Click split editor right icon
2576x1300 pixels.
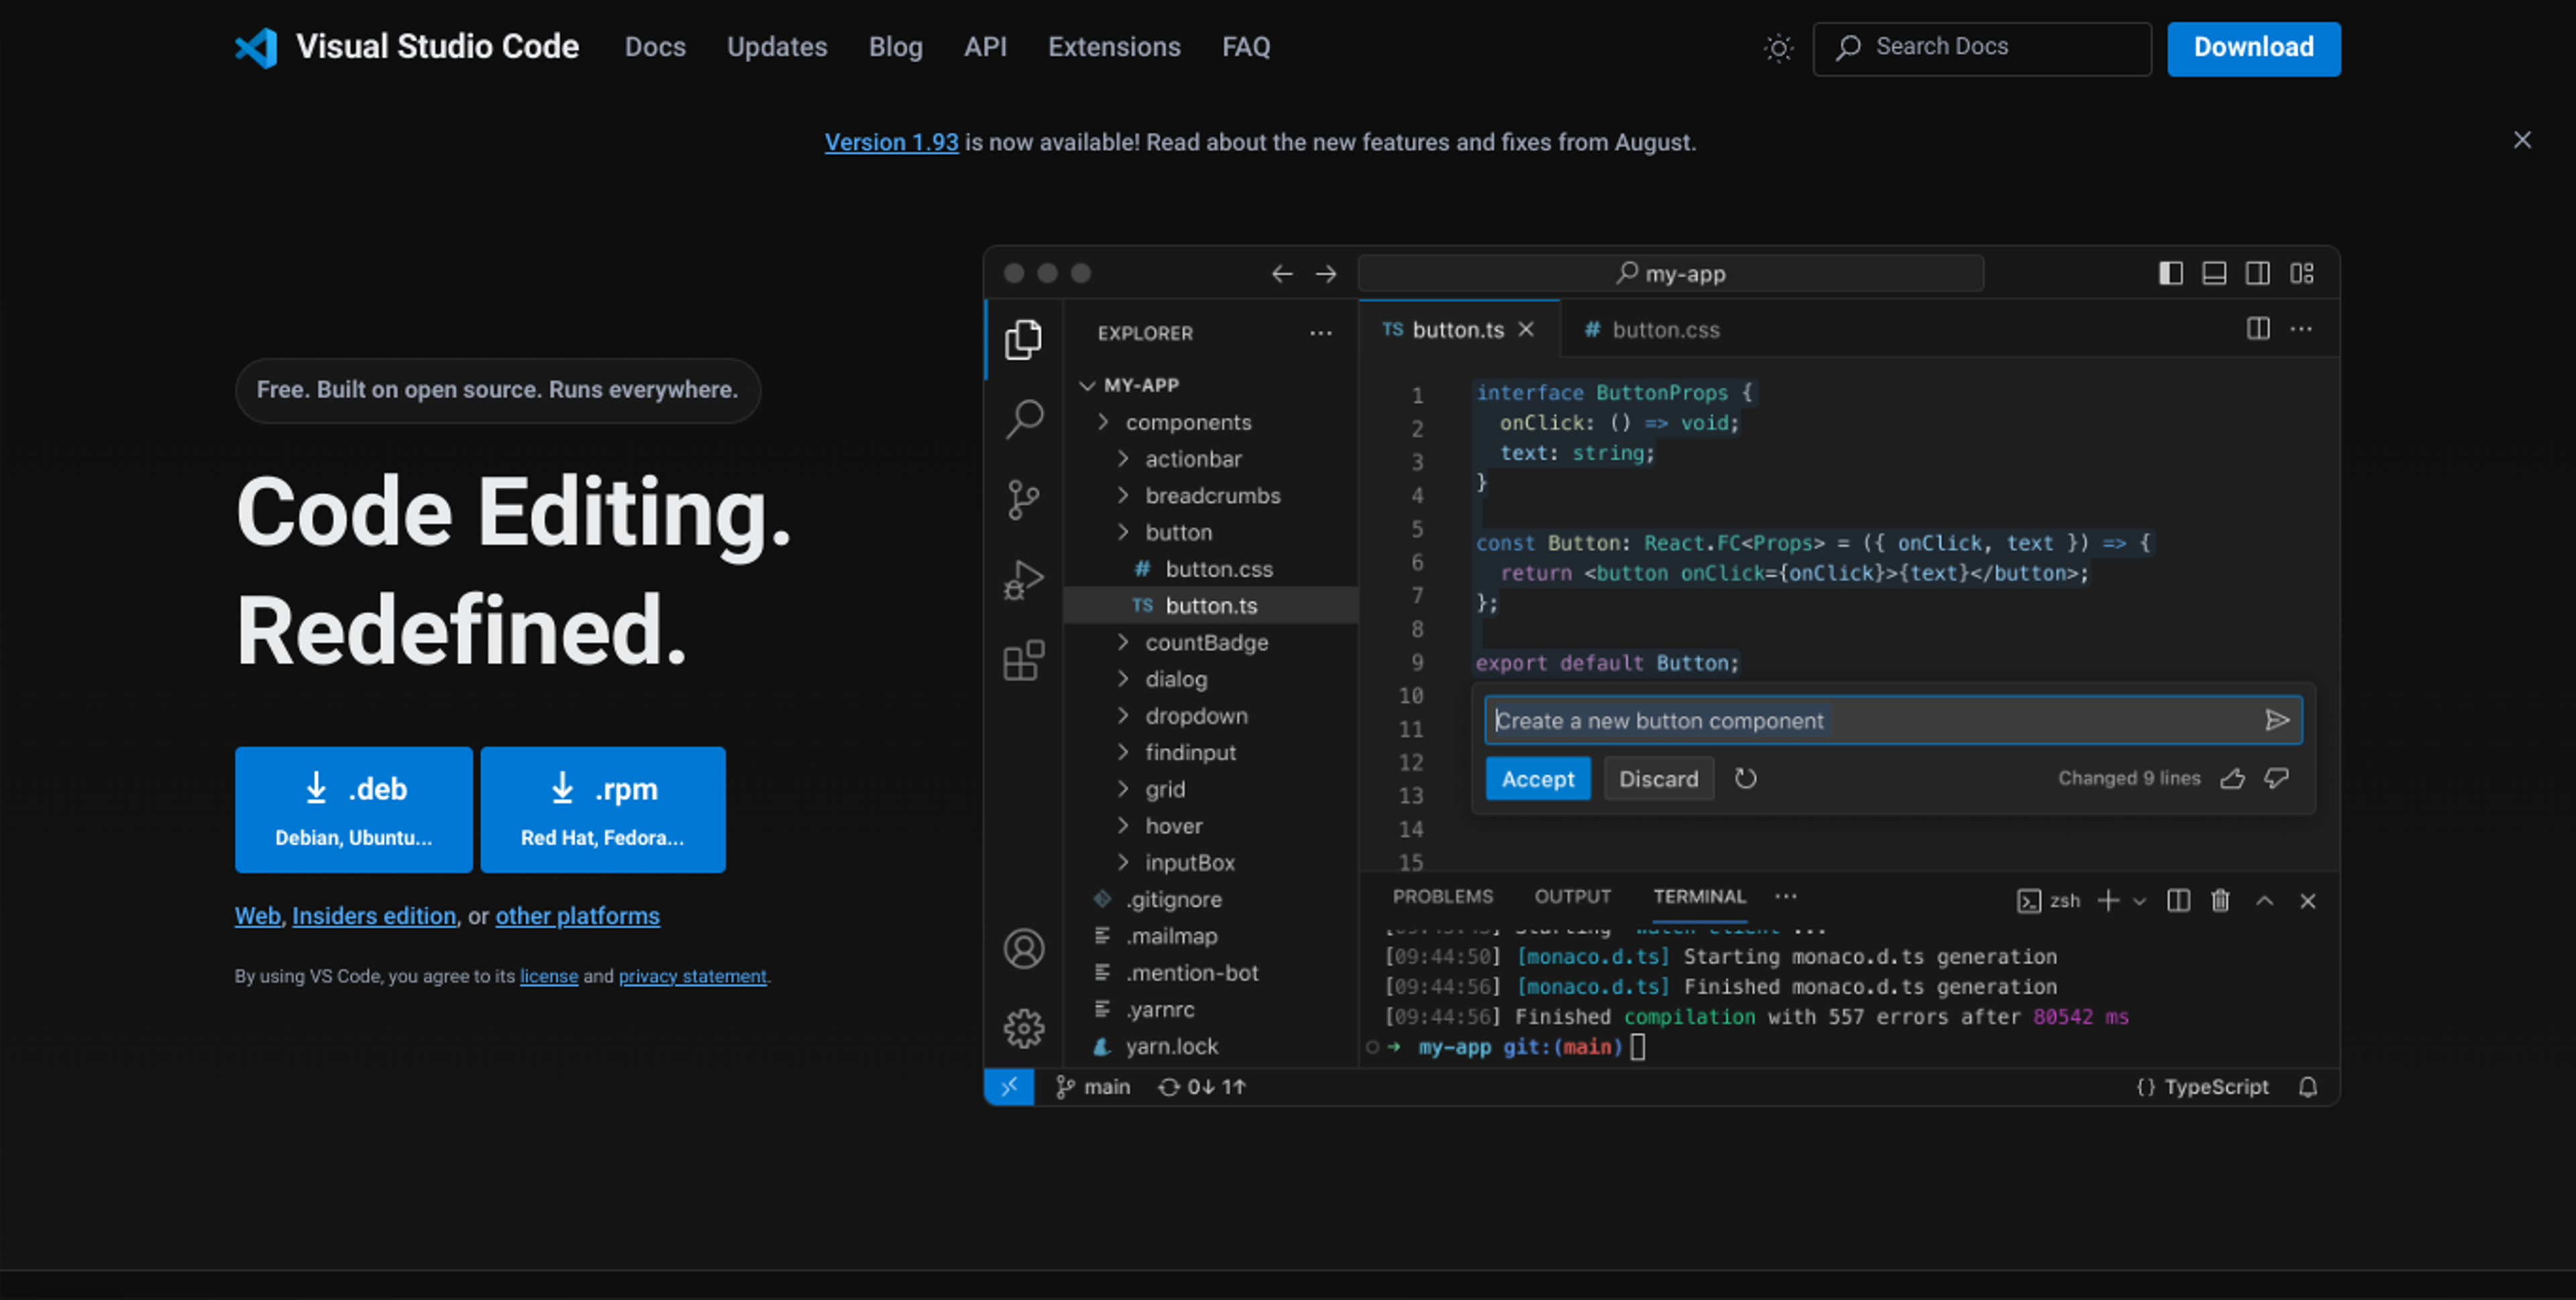2258,329
